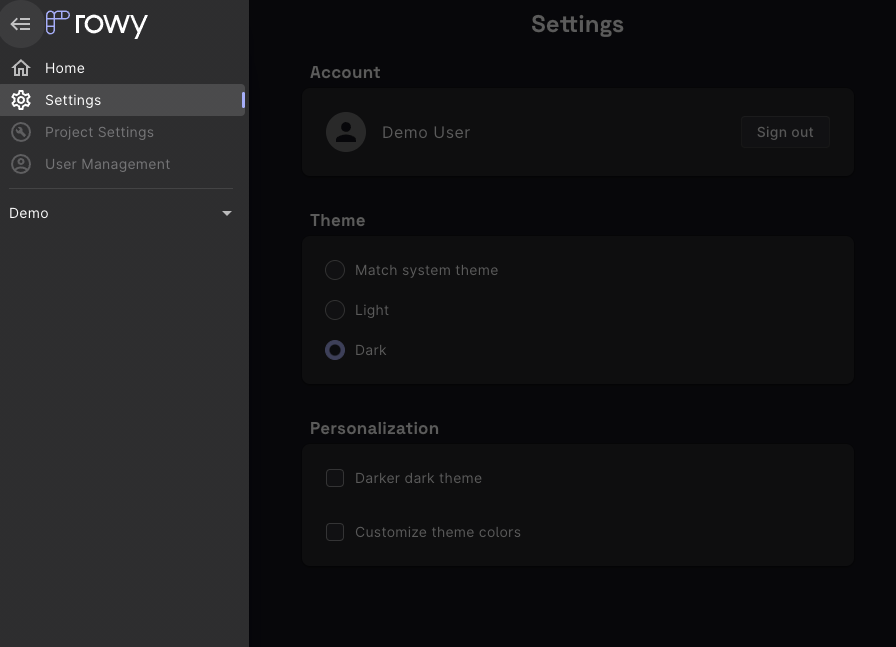Select the Dark theme radio button
896x647 pixels.
(335, 350)
